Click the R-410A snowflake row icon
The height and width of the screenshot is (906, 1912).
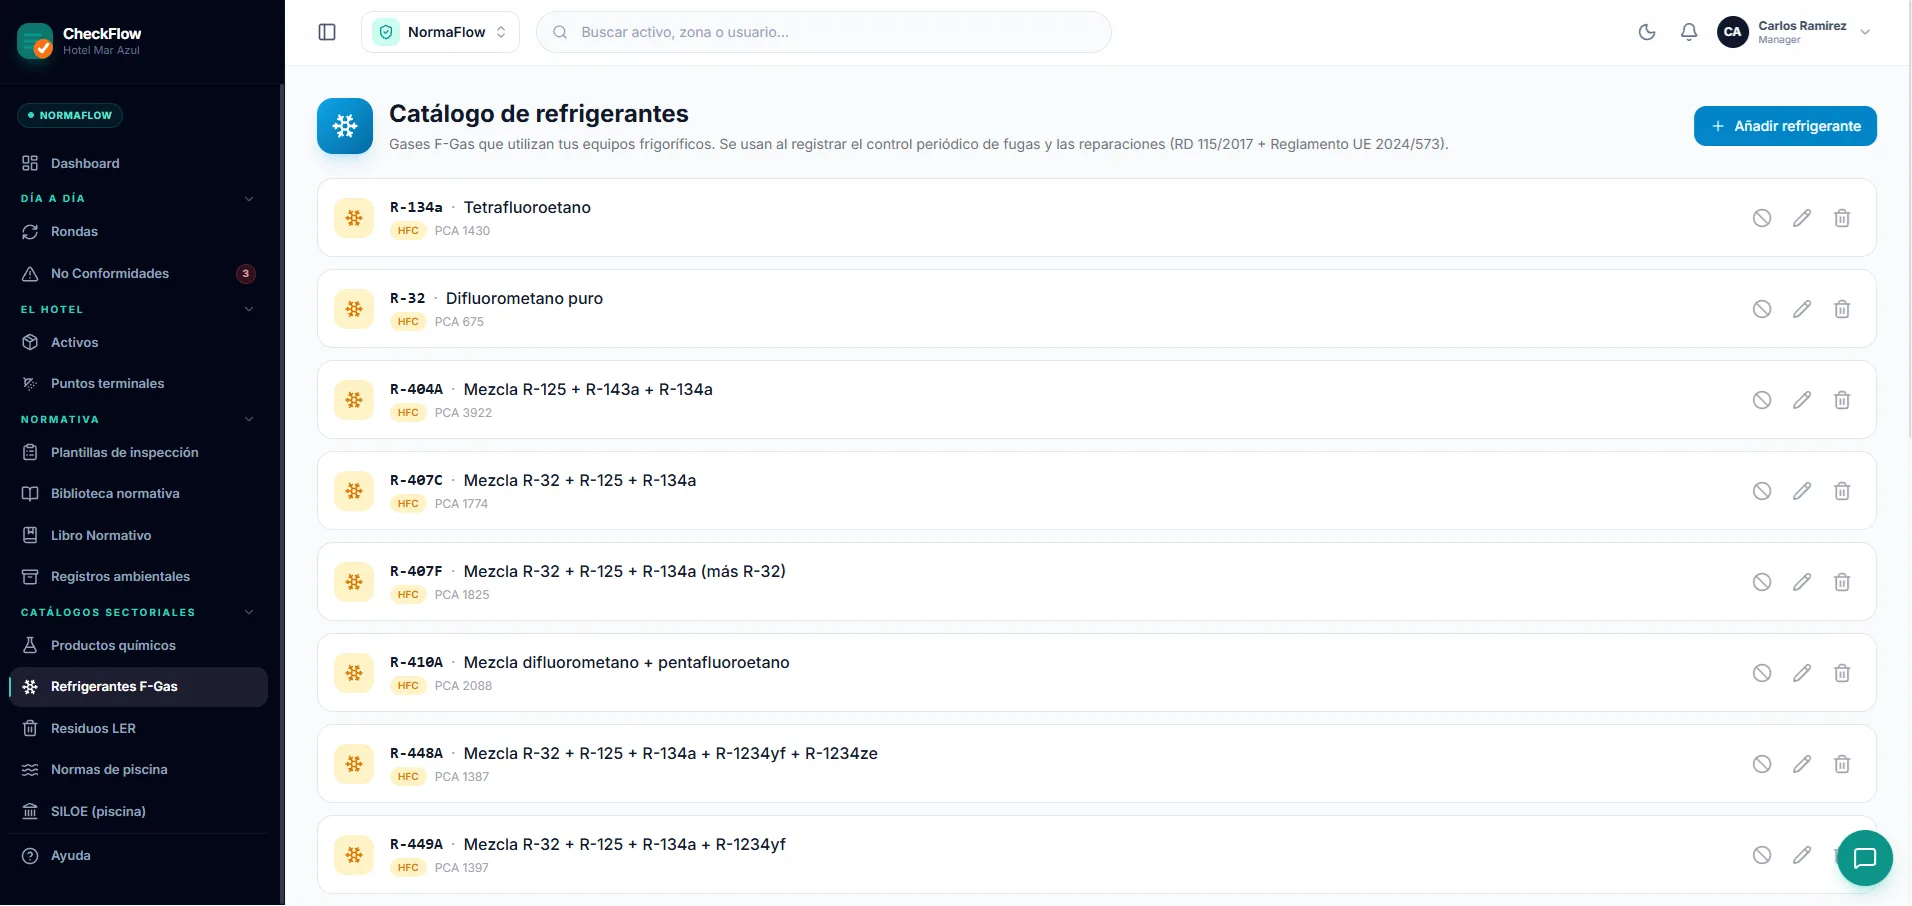(354, 673)
